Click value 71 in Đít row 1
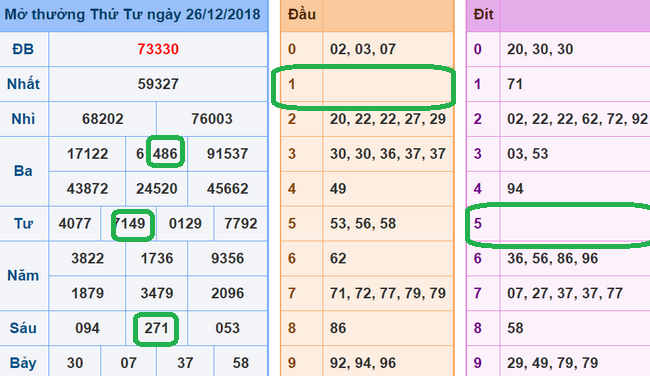650x376 pixels. coord(515,84)
